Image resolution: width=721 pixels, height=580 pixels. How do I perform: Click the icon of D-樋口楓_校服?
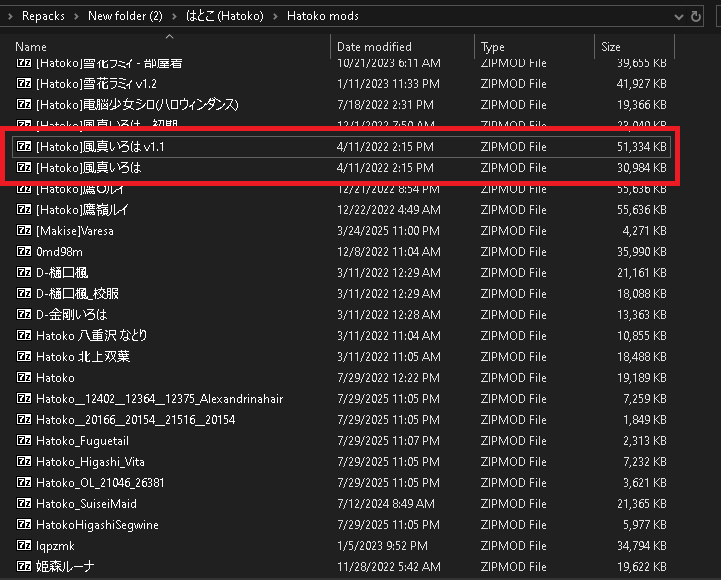(x=24, y=294)
